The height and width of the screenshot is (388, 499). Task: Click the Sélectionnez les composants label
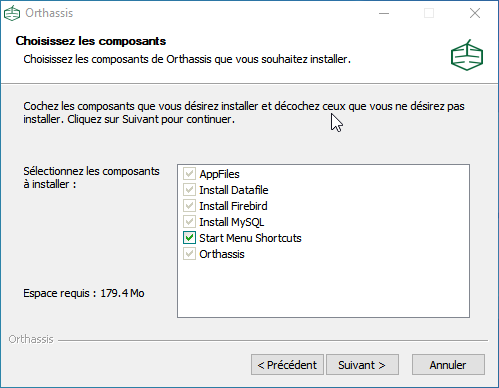pos(91,177)
